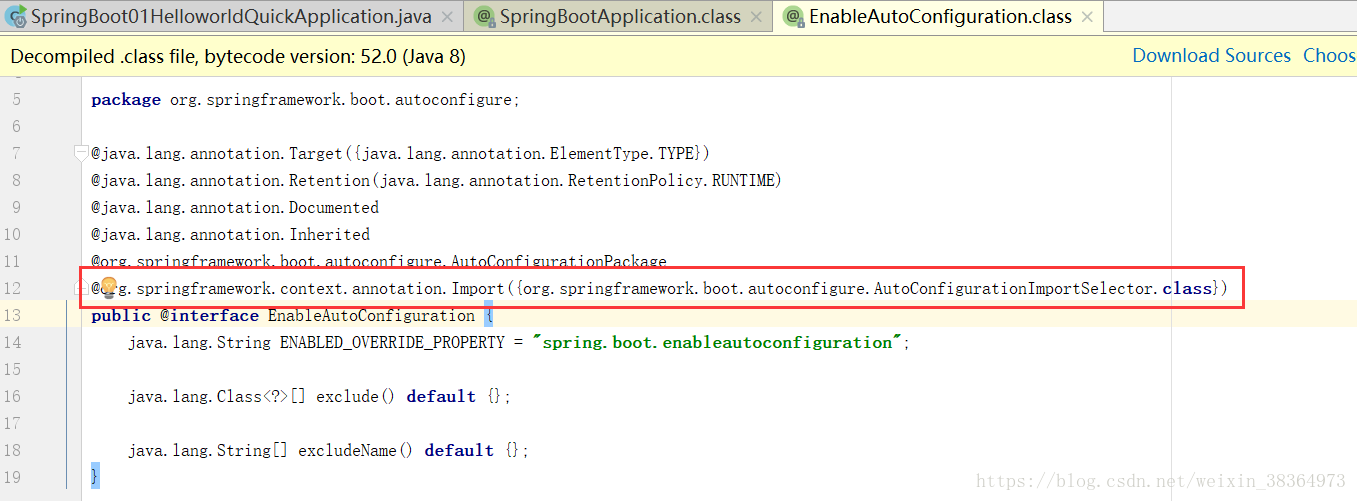The image size is (1357, 501).
Task: Close the EnableAutoConfiguration.class tab
Action: (1087, 17)
